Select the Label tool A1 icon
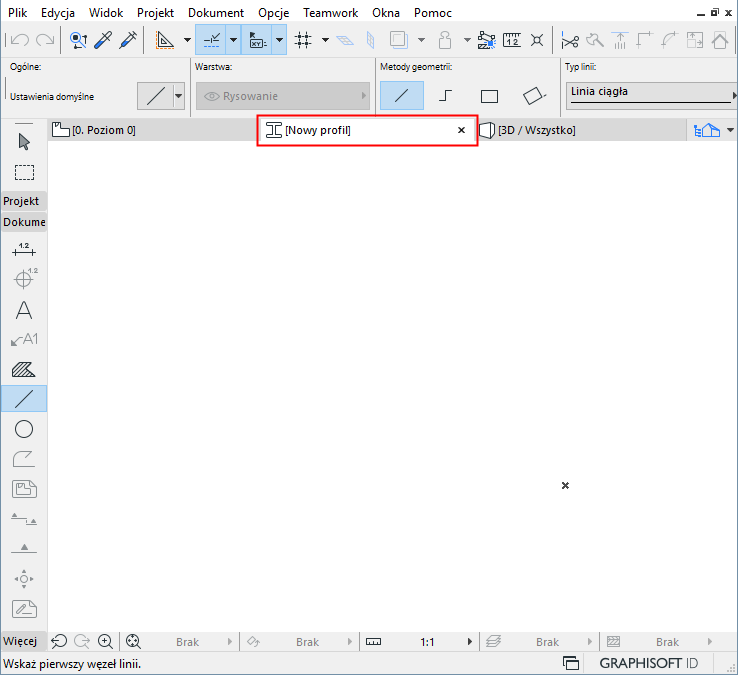738x675 pixels. [x=24, y=339]
